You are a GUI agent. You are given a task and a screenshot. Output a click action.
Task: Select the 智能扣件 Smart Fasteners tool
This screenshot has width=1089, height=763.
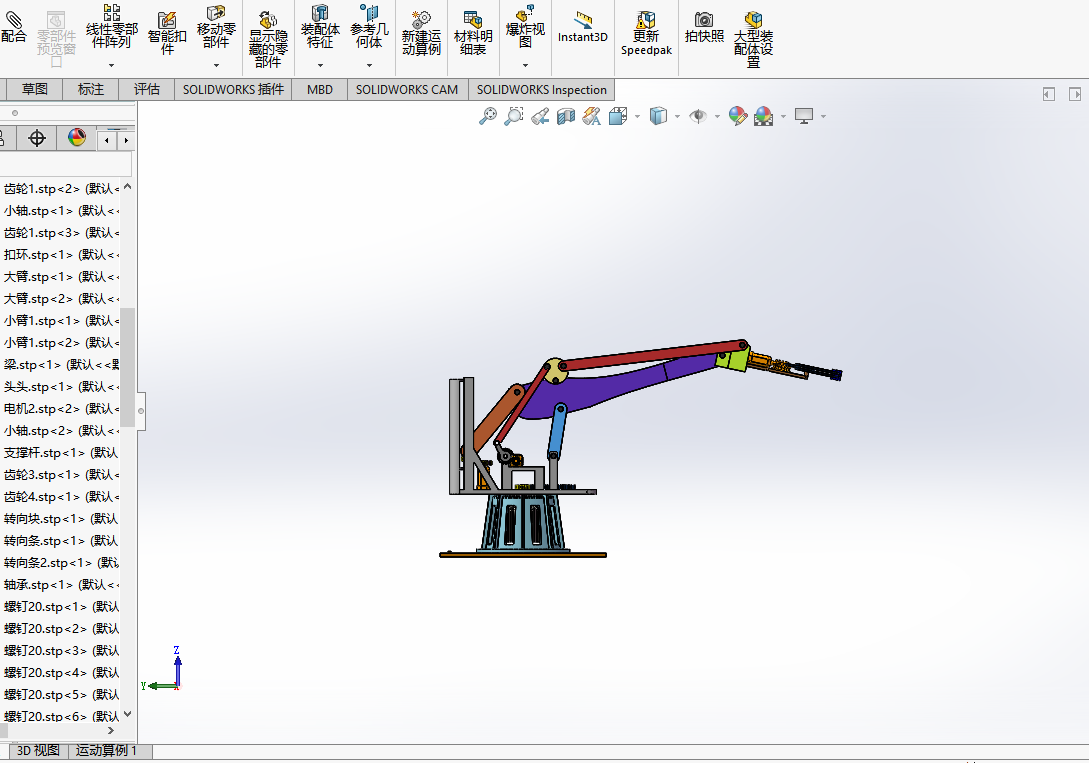167,33
